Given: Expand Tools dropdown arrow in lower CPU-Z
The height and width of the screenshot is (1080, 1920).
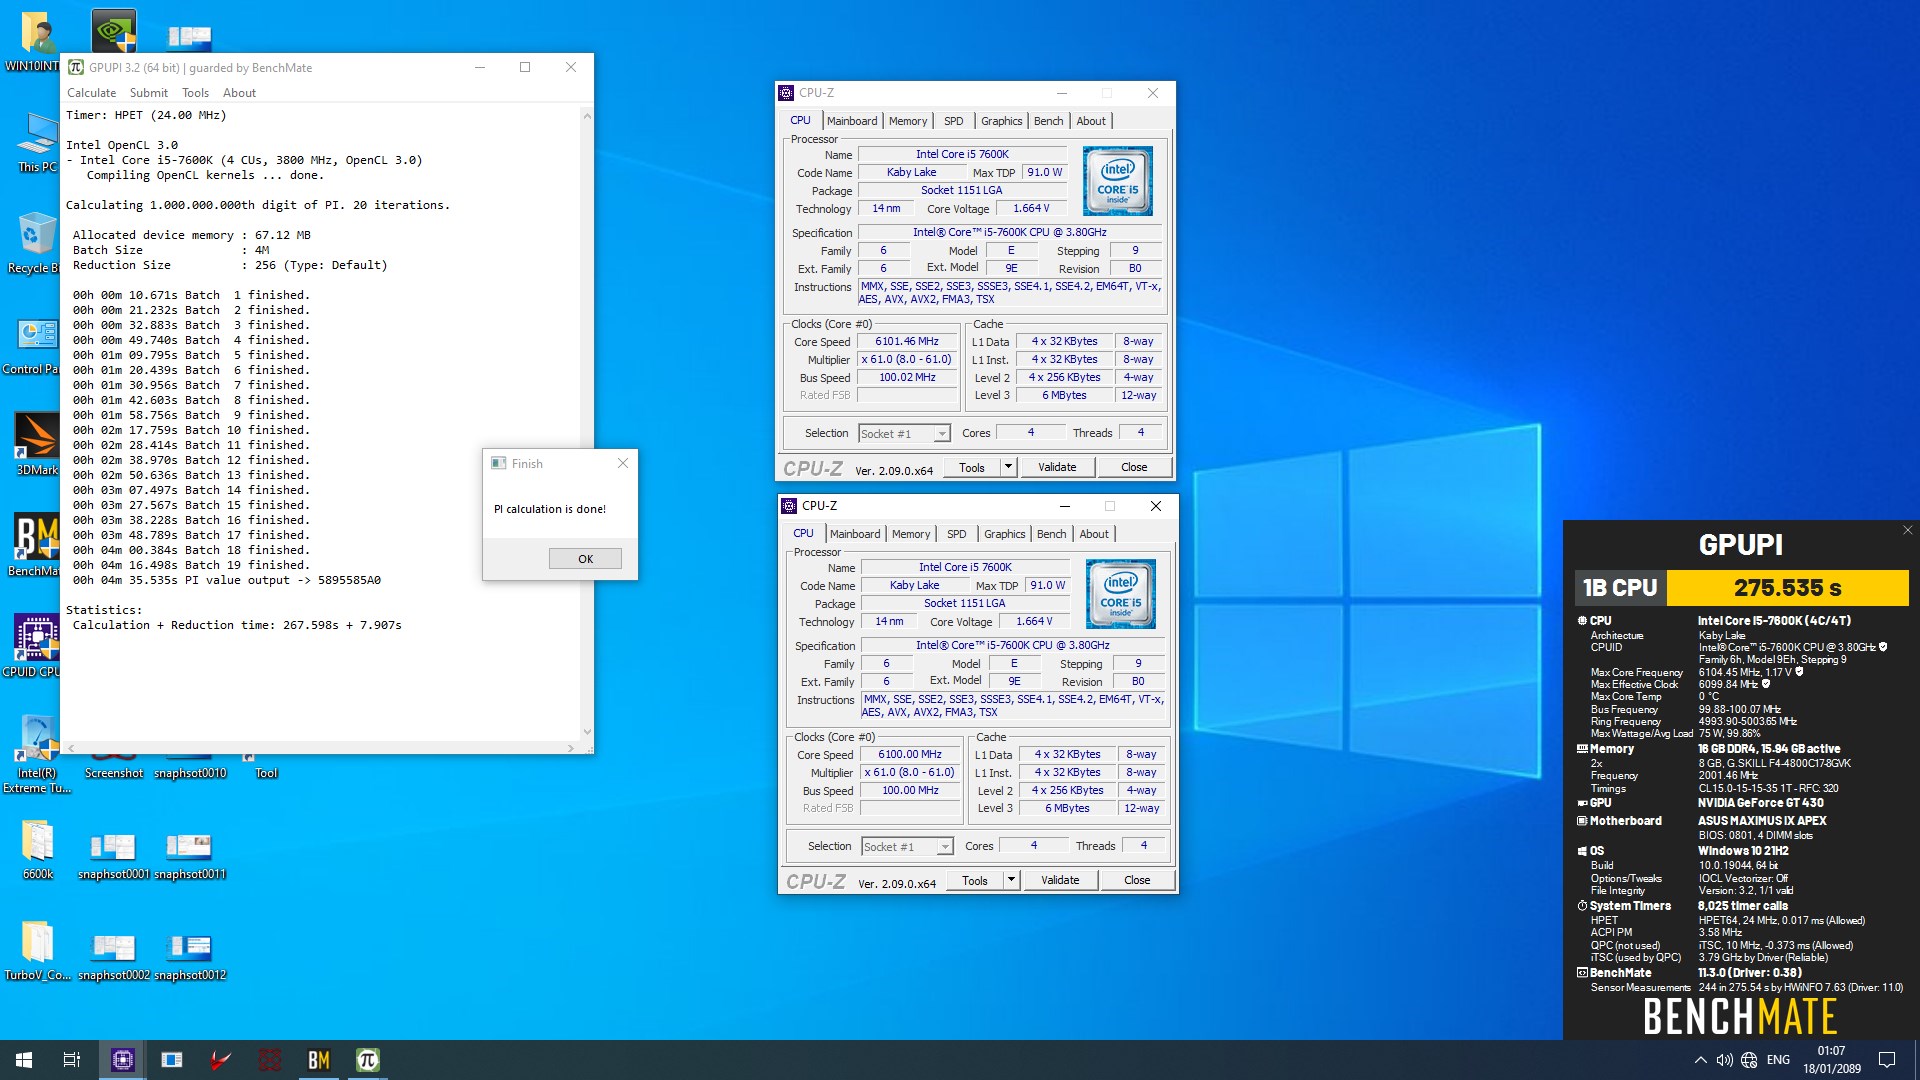Looking at the screenshot, I should tap(1012, 880).
